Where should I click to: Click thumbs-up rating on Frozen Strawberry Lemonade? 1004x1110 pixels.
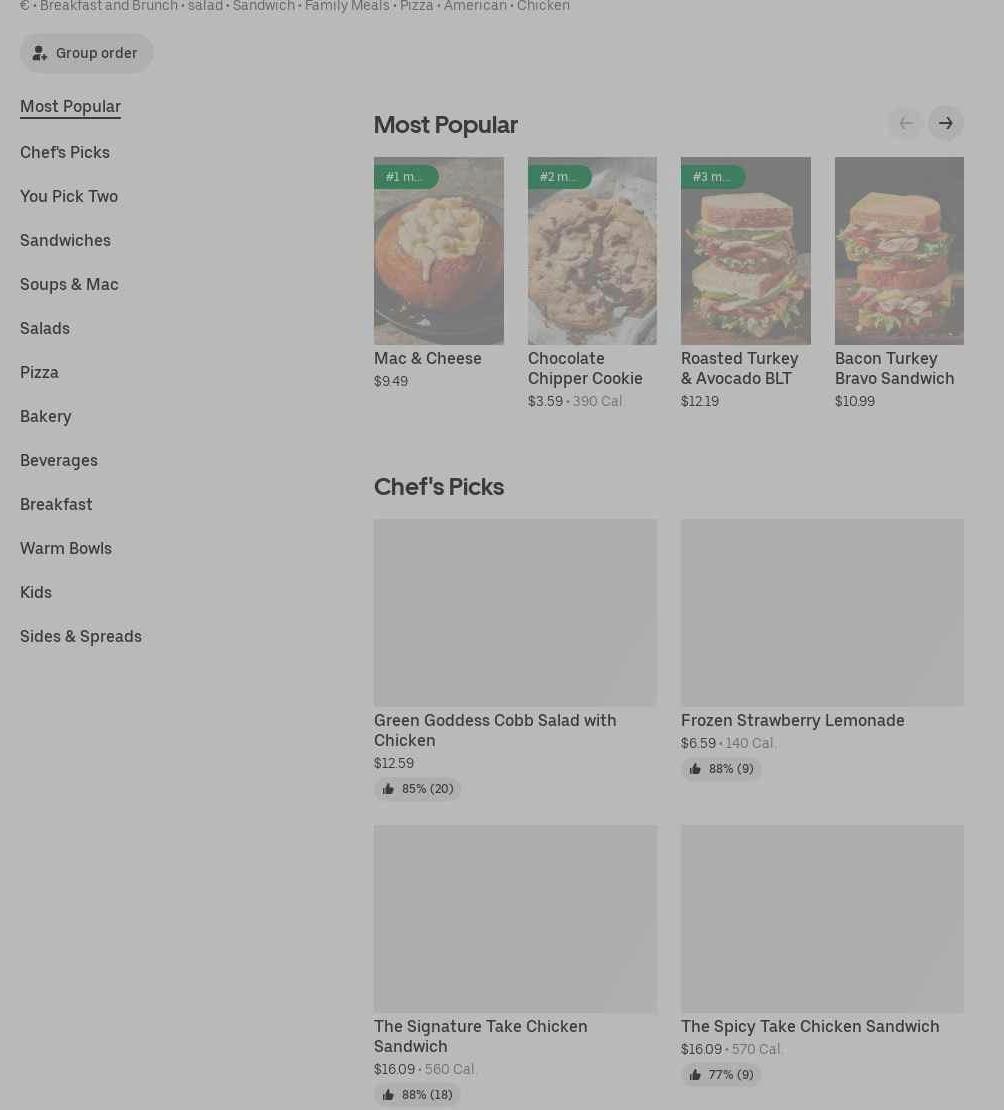[721, 769]
